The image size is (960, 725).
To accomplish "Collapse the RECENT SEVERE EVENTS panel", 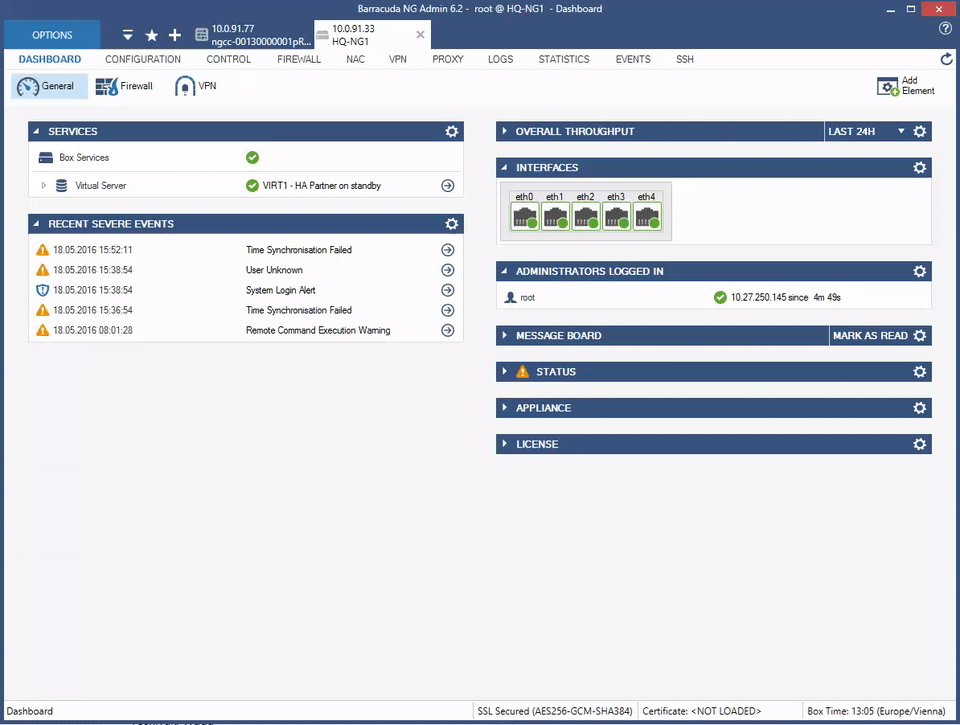I will pyautogui.click(x=36, y=224).
